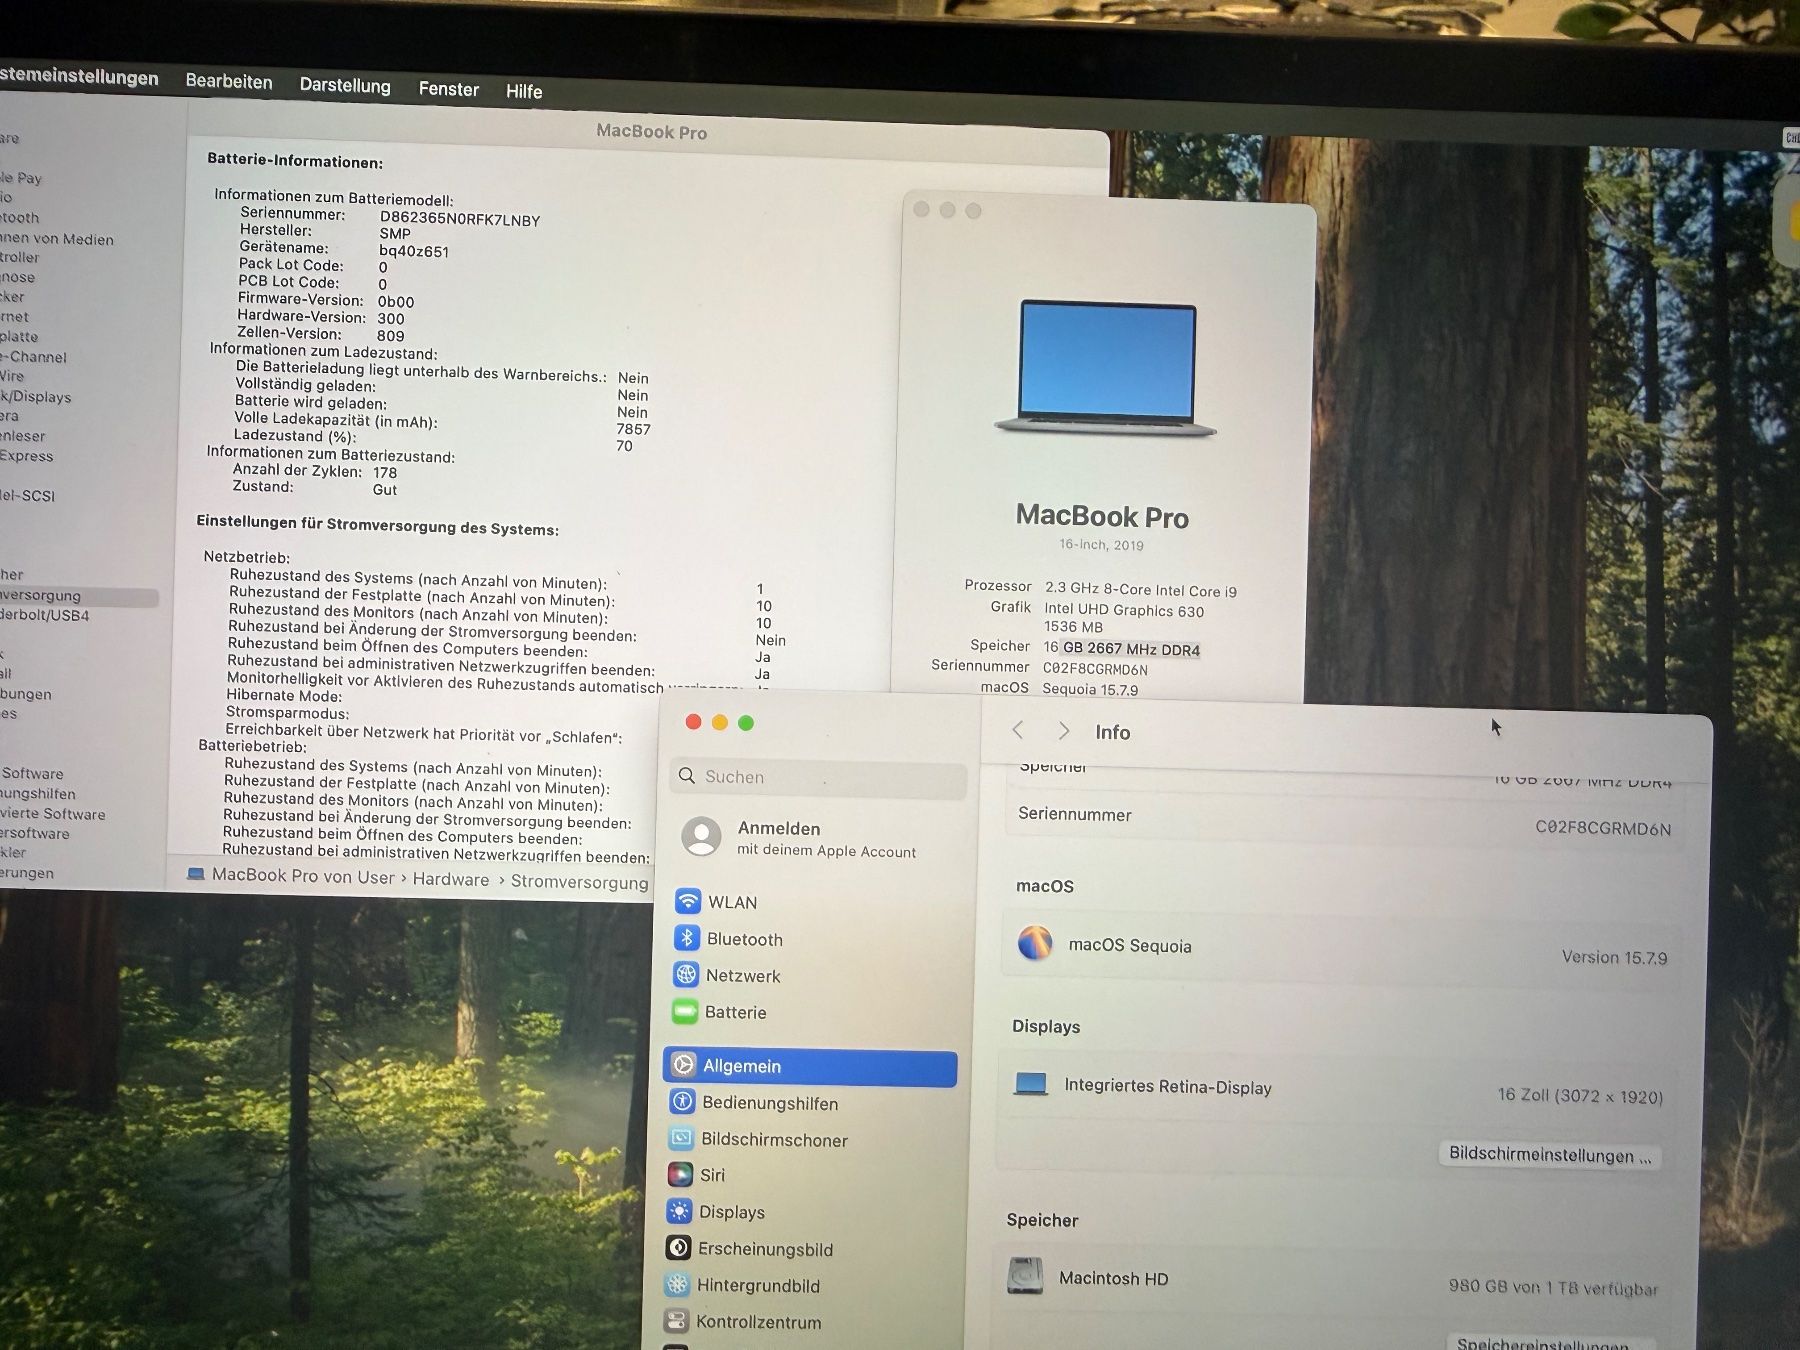Go back with the left chevron in Info
This screenshot has width=1800, height=1350.
pos(1018,730)
